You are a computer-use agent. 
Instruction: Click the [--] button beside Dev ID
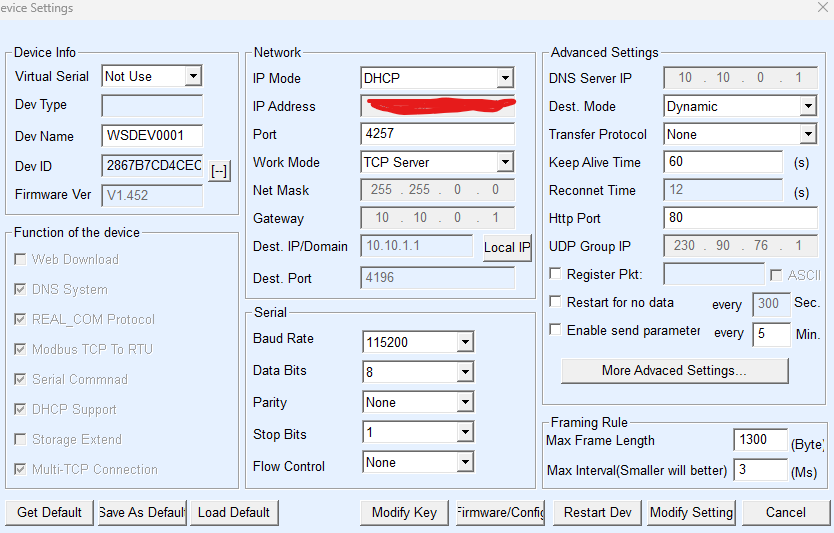(x=220, y=171)
